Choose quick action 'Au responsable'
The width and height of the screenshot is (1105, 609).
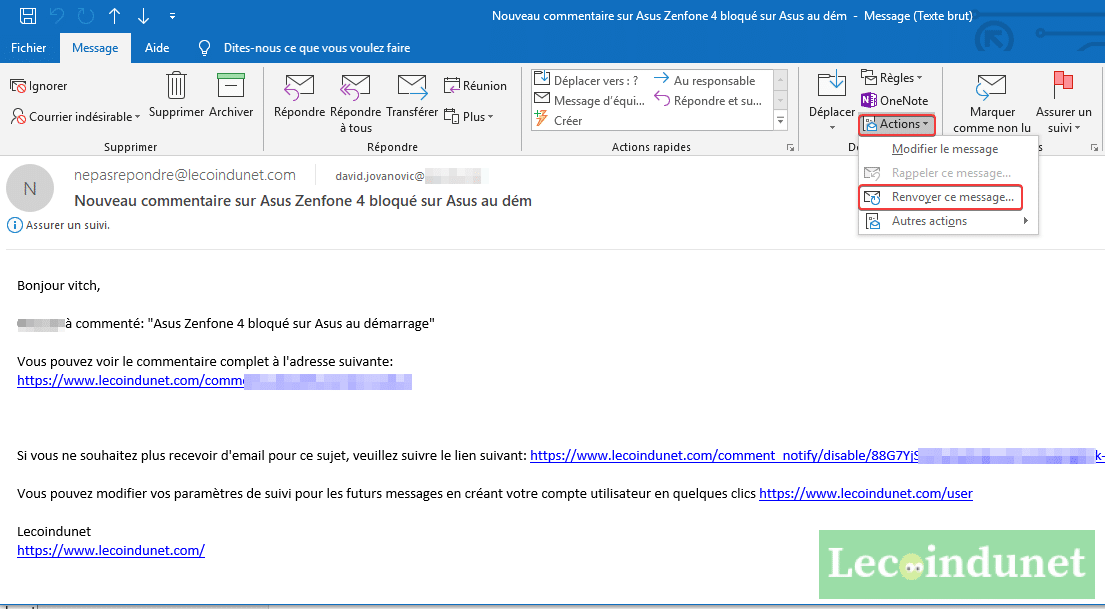click(705, 80)
